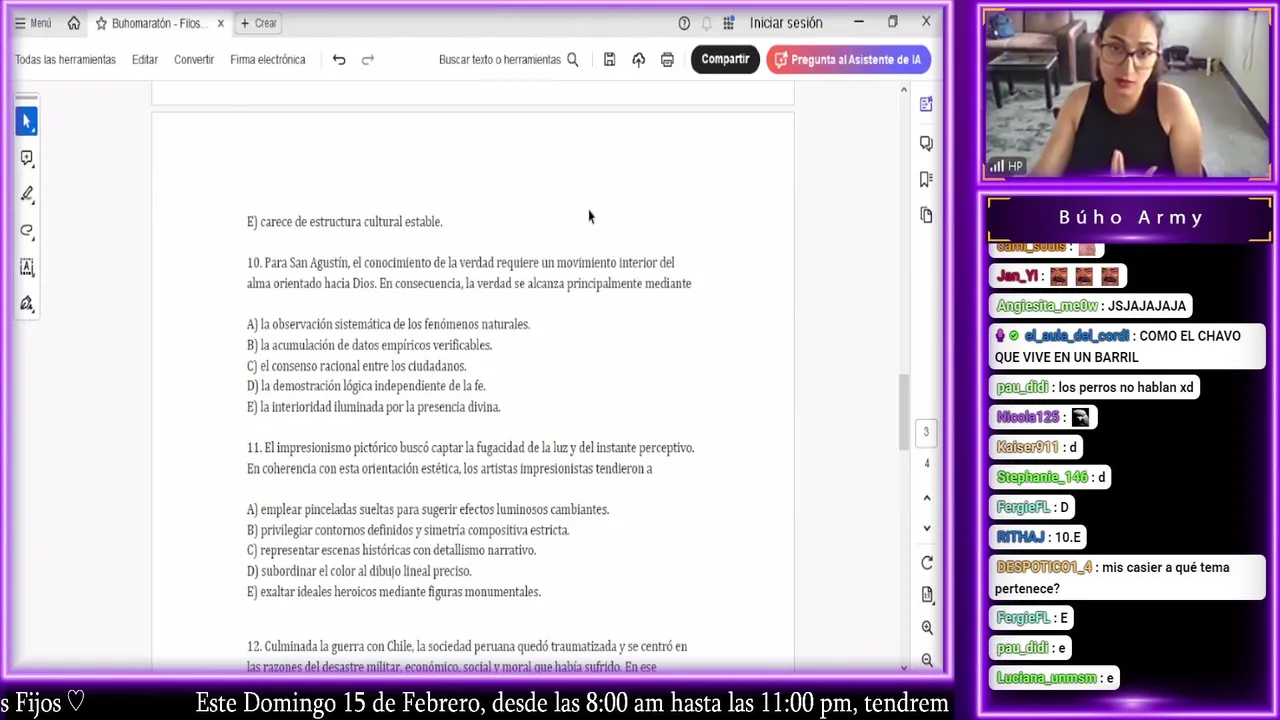Save the document with the disk icon
1280x720 pixels.
(x=609, y=60)
